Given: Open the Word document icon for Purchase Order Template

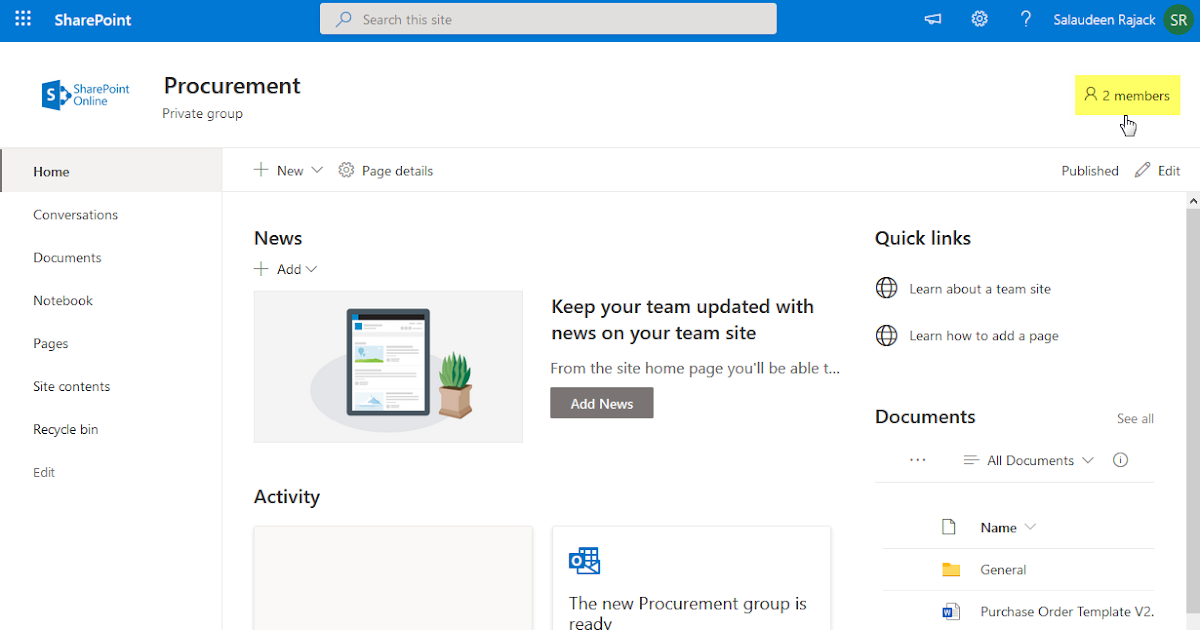Looking at the screenshot, I should 950,611.
